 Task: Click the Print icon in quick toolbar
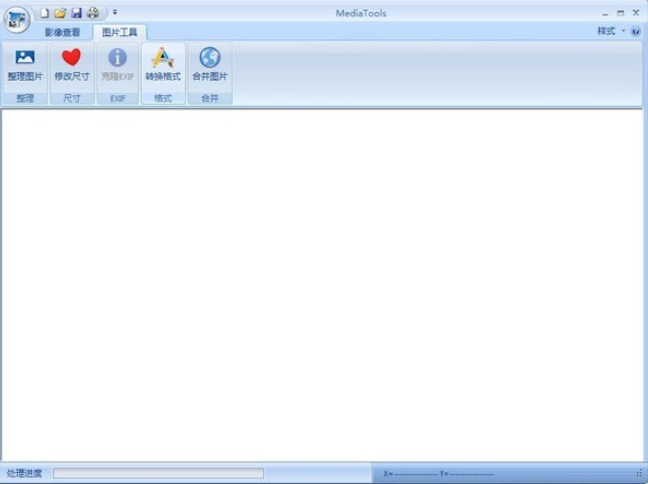[x=93, y=13]
